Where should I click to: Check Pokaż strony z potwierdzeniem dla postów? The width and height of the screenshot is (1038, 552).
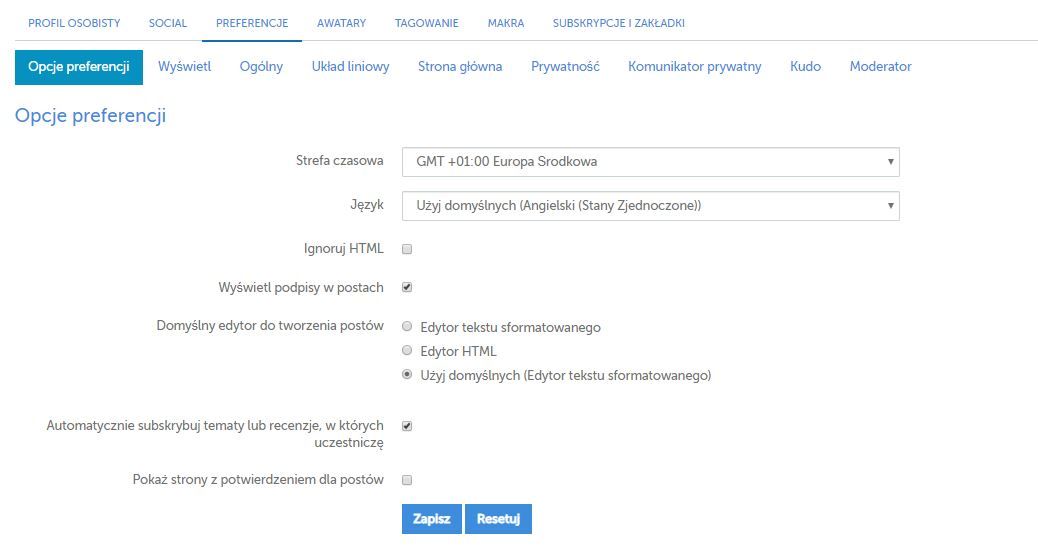(407, 480)
